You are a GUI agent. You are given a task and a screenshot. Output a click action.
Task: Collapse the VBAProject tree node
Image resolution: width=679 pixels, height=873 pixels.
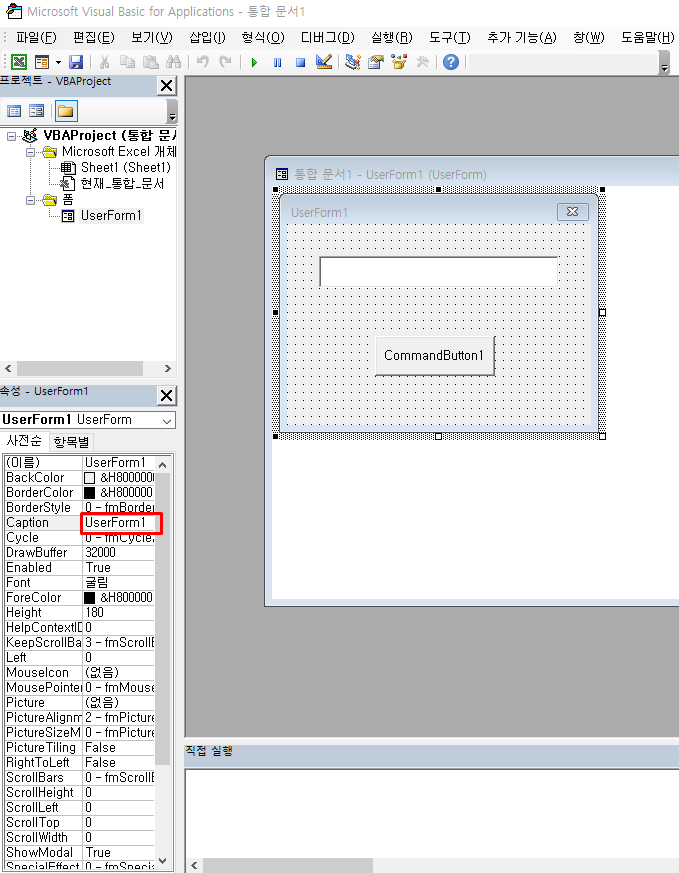(11, 136)
